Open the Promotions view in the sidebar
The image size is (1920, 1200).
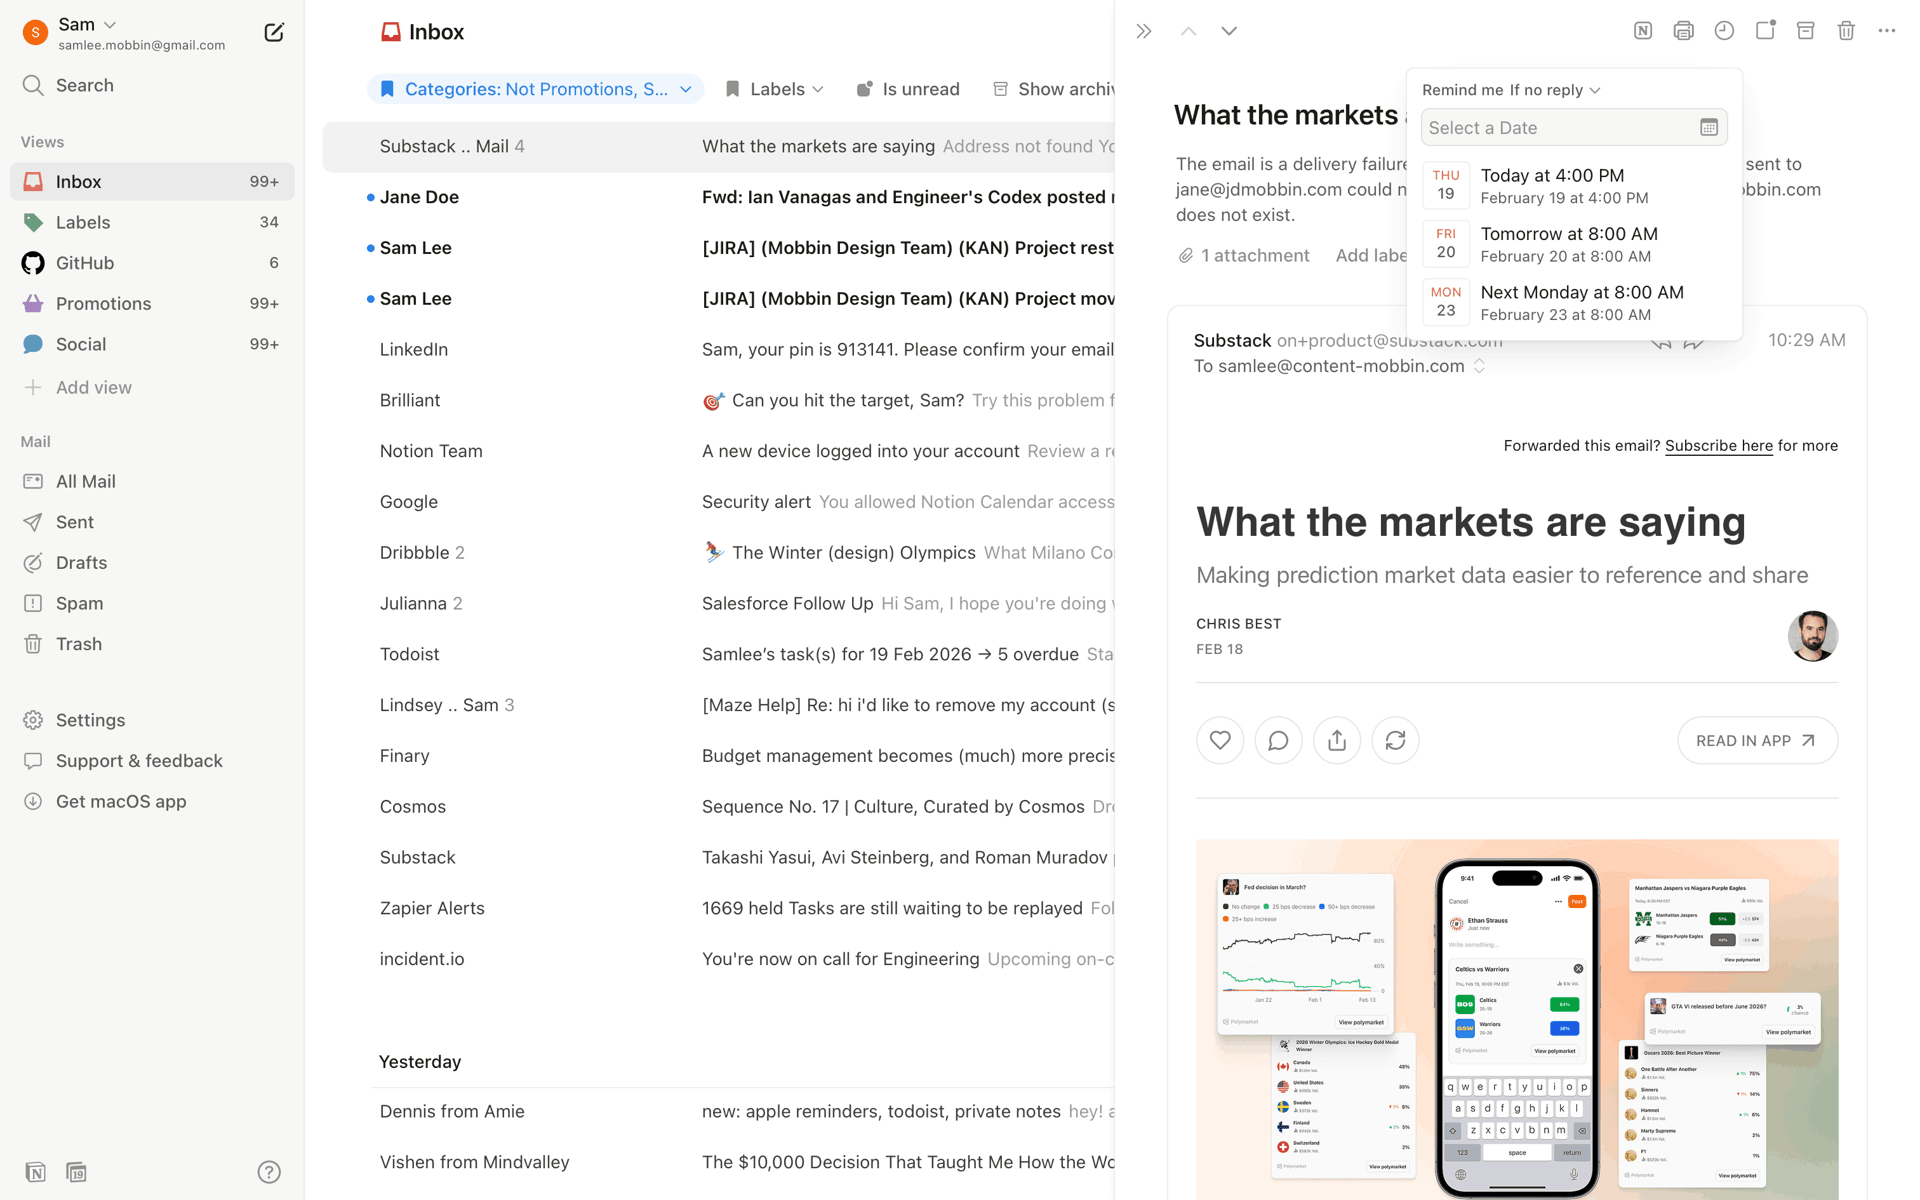point(152,304)
